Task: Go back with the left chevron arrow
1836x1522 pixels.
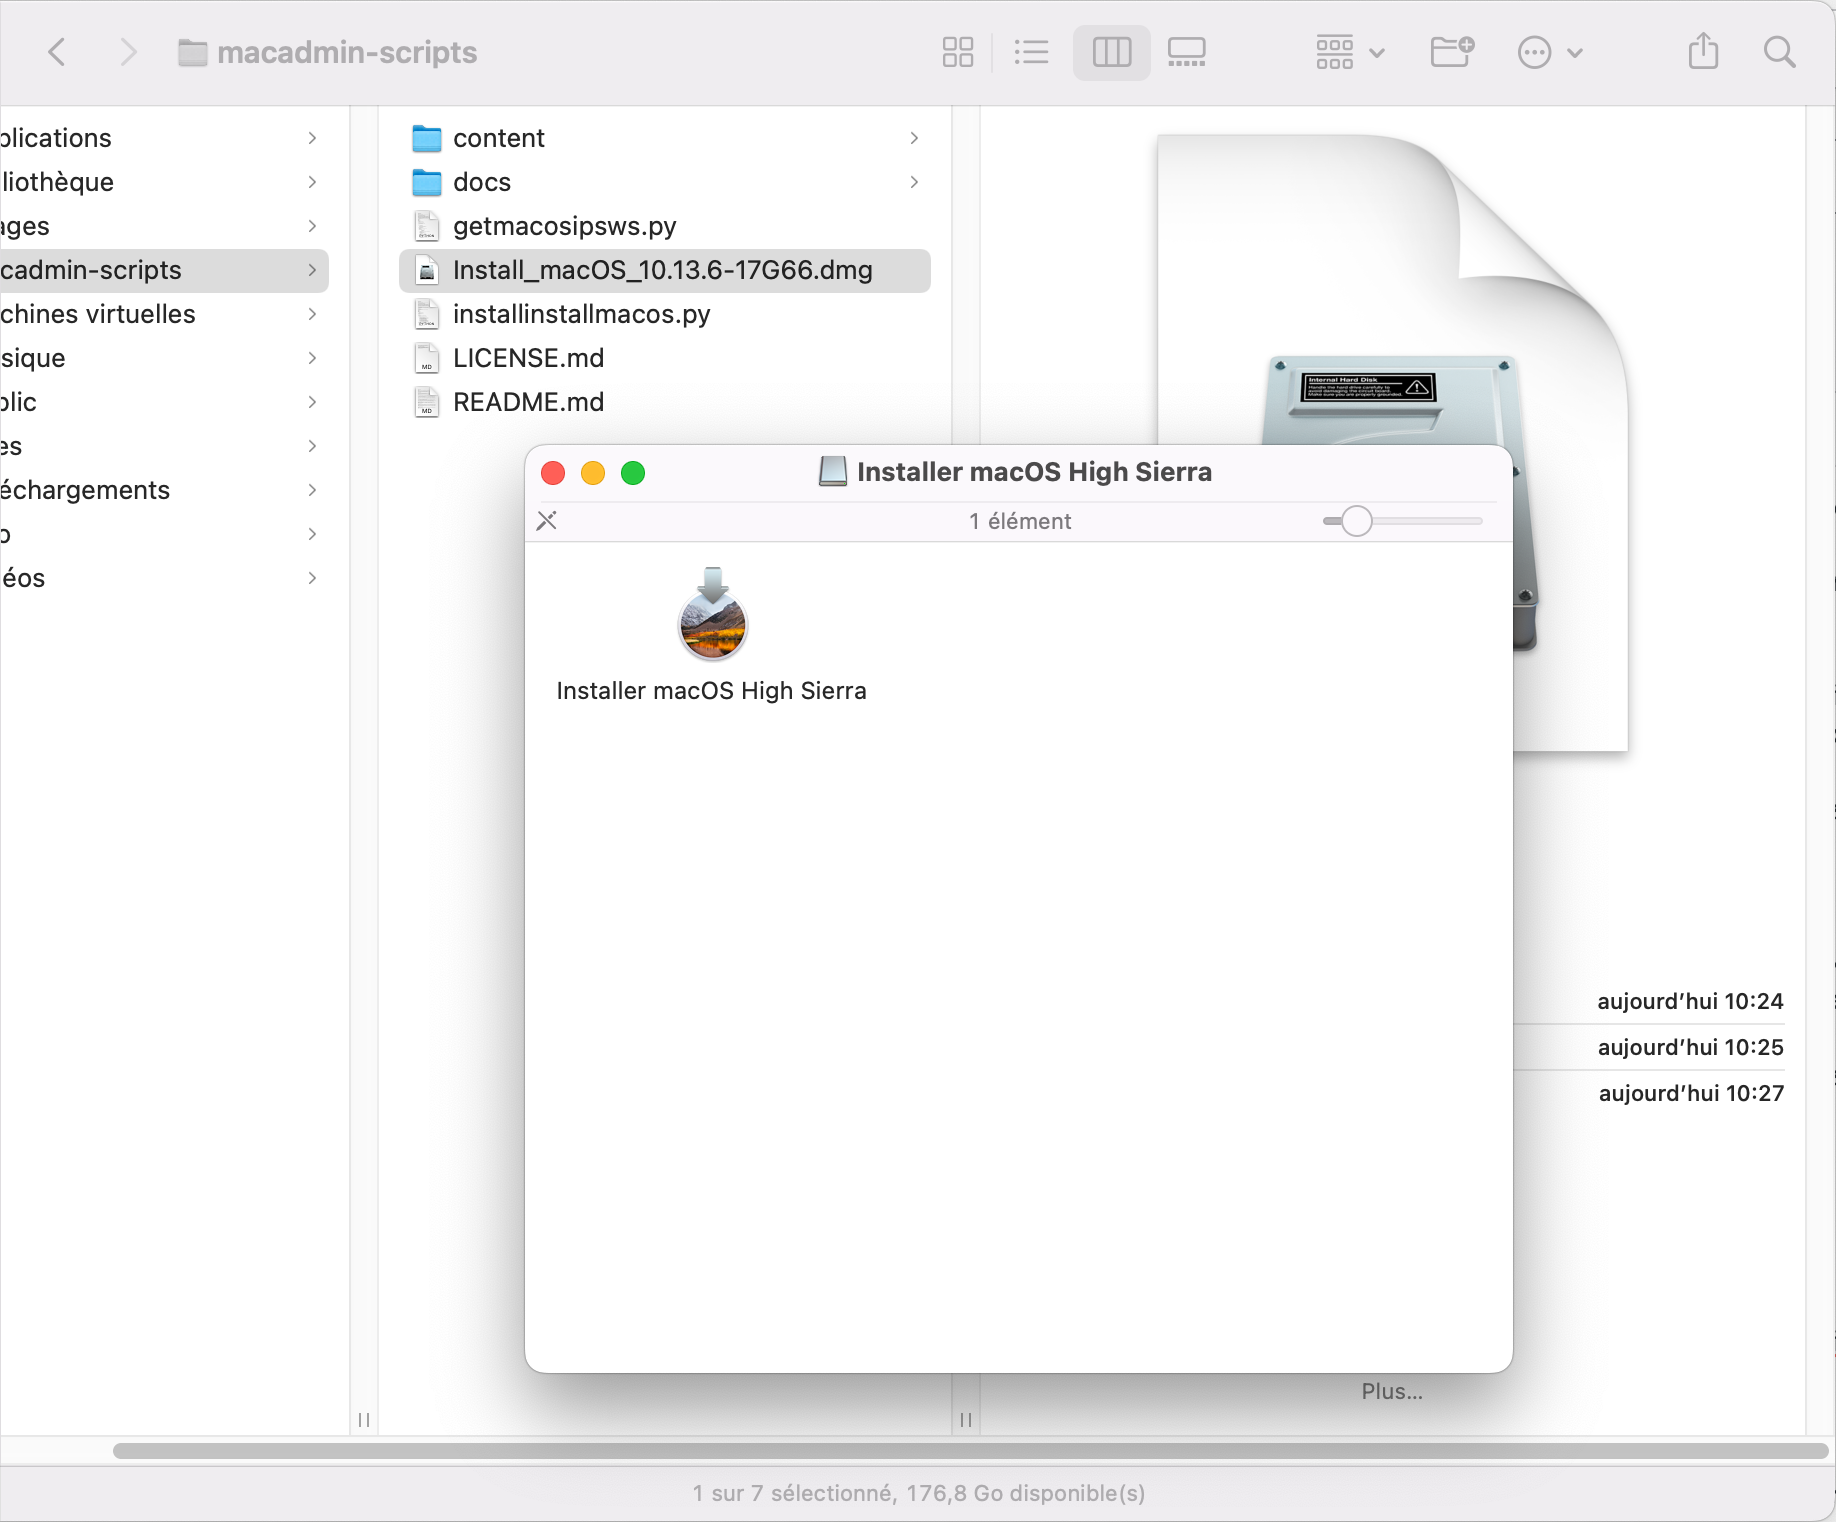Action: pyautogui.click(x=57, y=52)
